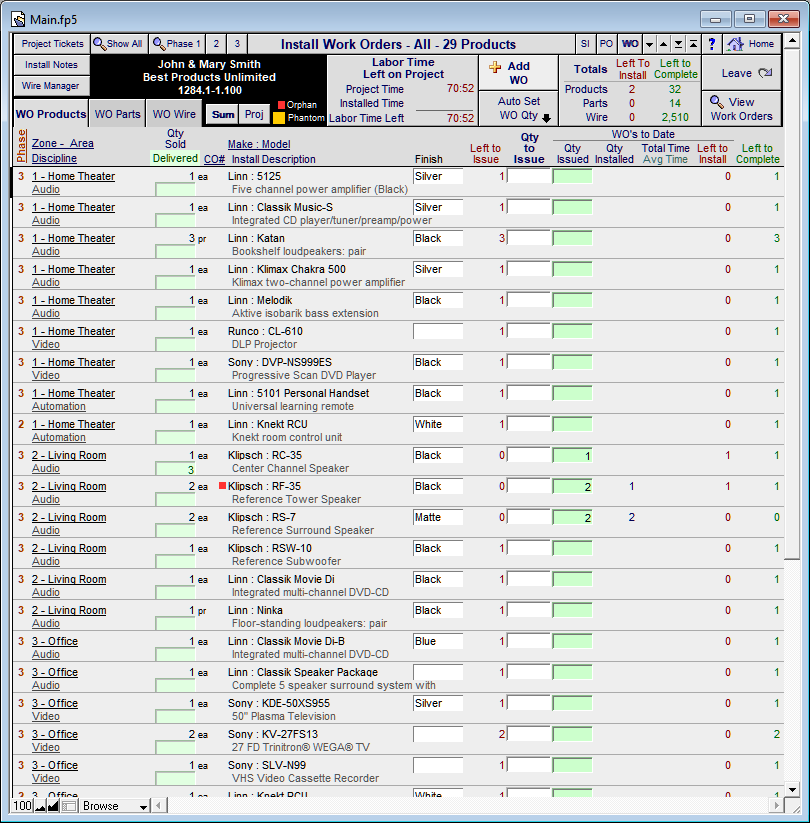Open the Finish field for Sony KDE-50XS955

point(438,703)
